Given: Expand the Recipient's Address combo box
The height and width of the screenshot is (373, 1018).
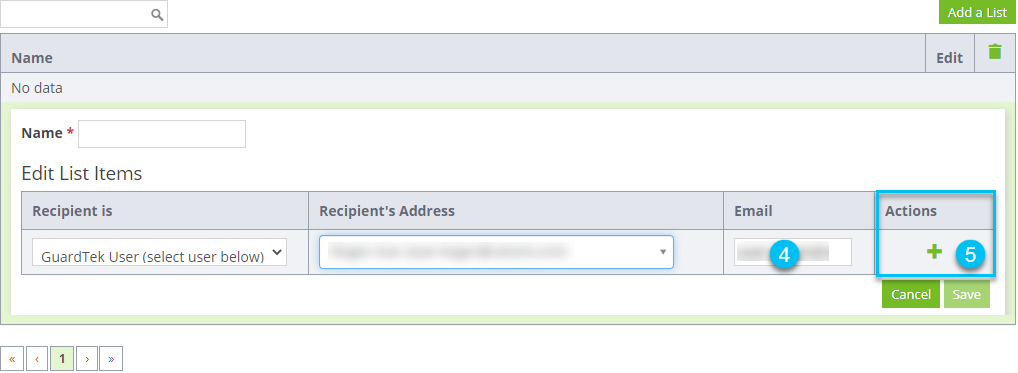Looking at the screenshot, I should (496, 252).
